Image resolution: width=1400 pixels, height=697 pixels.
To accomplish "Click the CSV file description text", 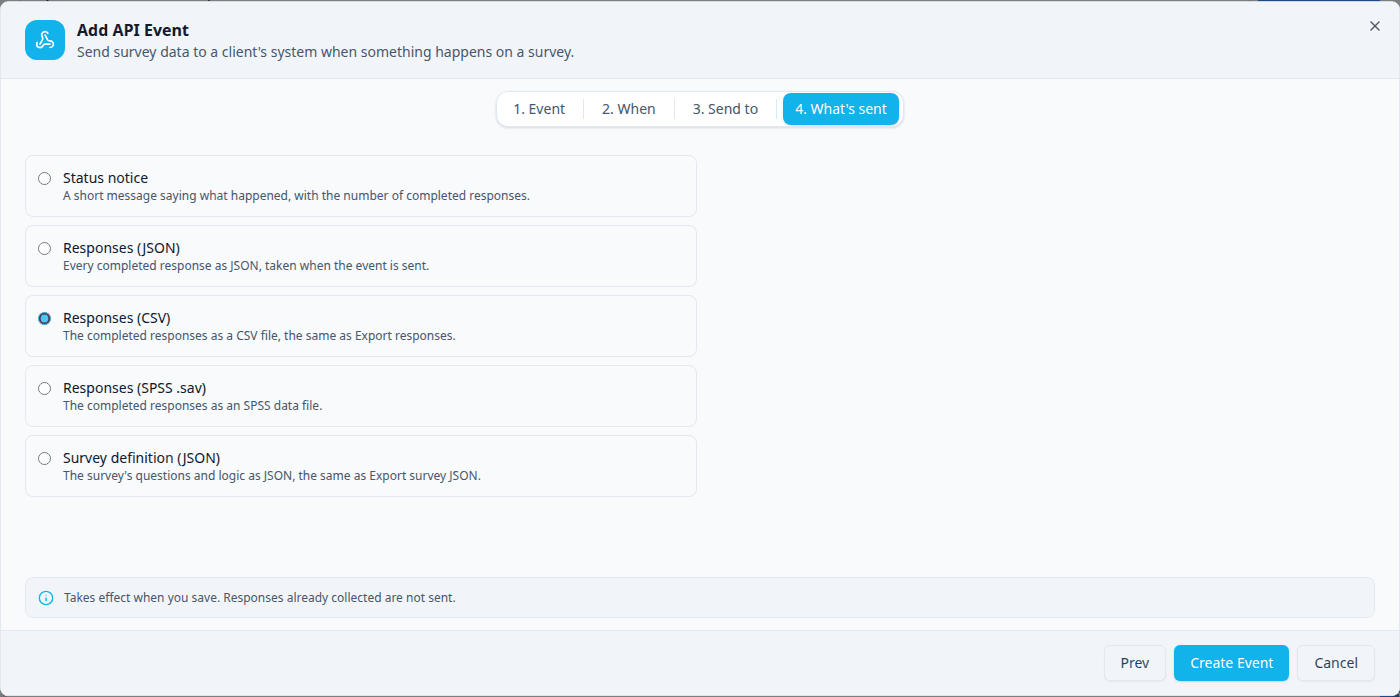I will coord(259,336).
